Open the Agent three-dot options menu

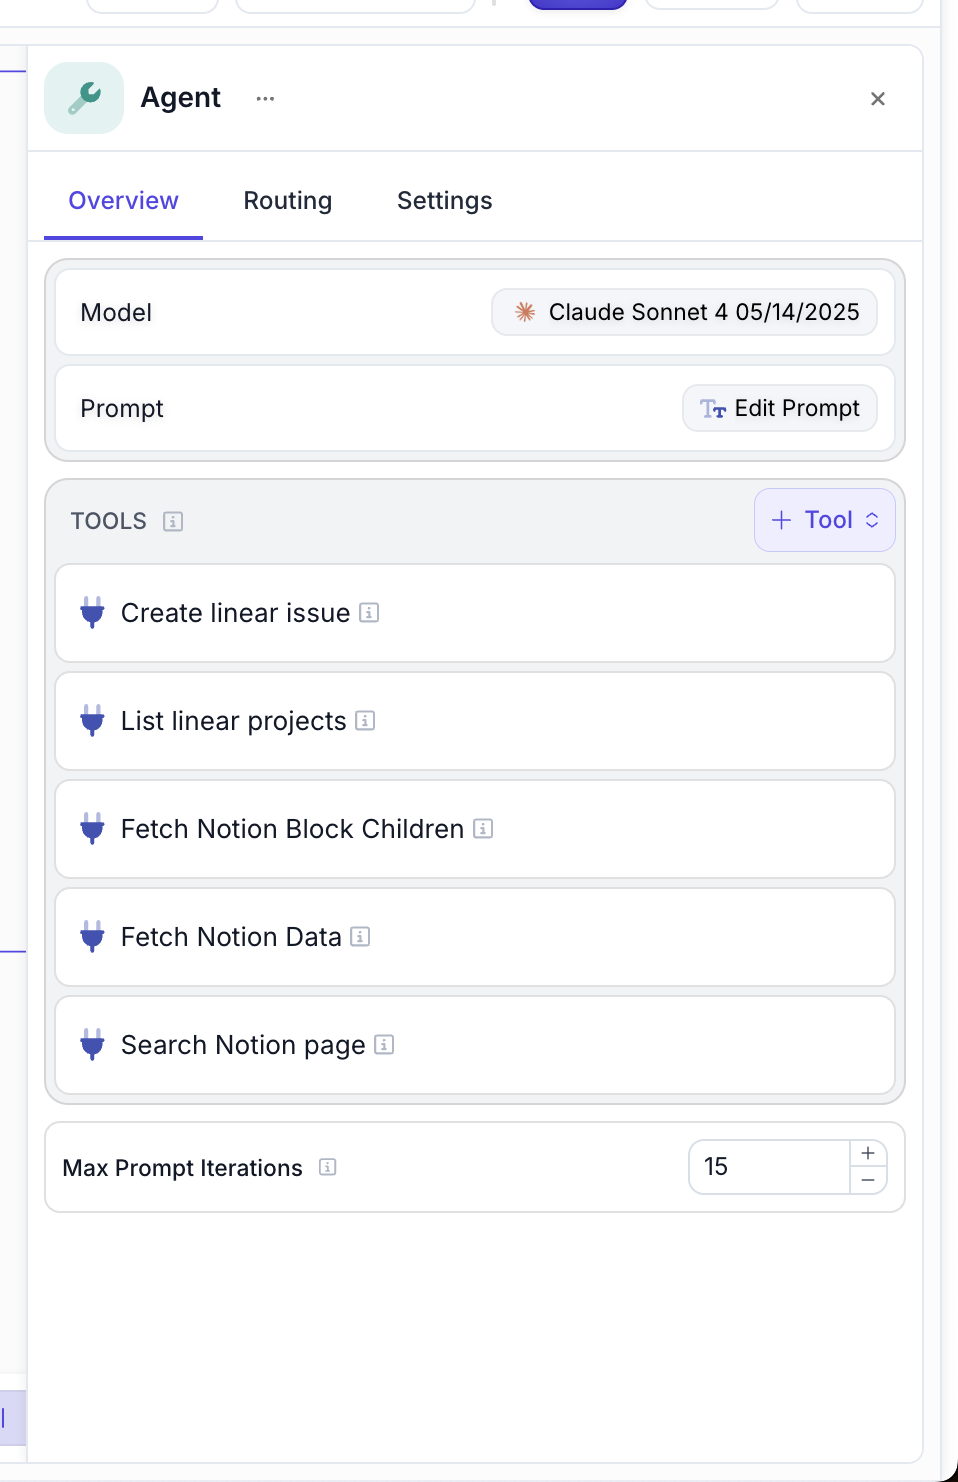(x=265, y=98)
